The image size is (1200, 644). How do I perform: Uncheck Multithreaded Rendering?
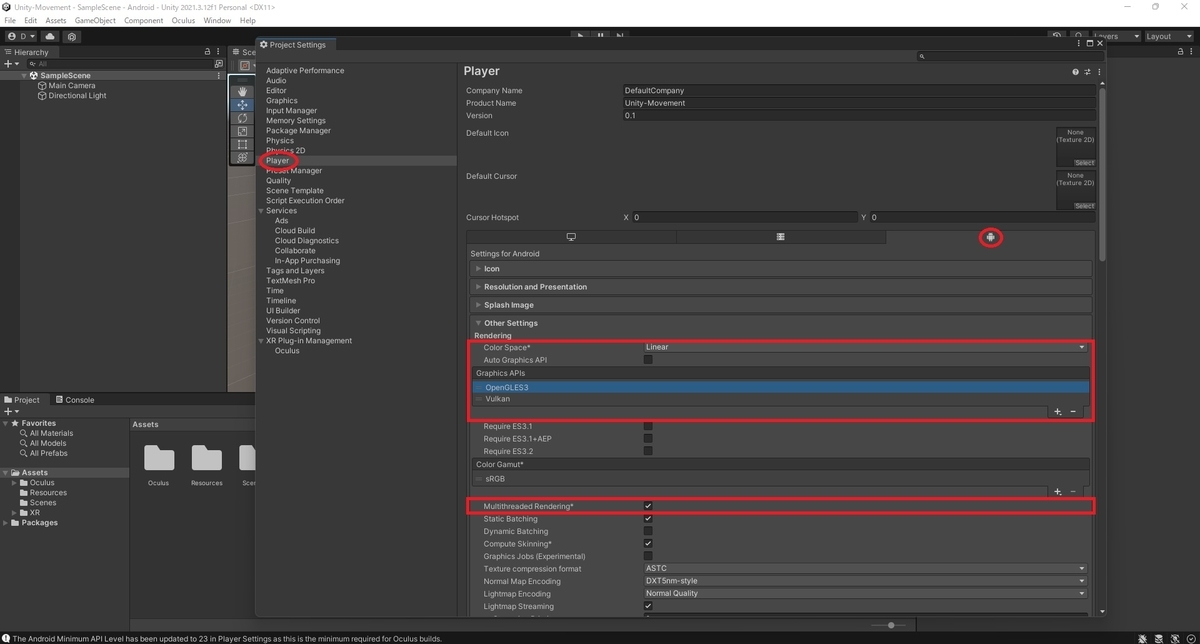coord(648,507)
